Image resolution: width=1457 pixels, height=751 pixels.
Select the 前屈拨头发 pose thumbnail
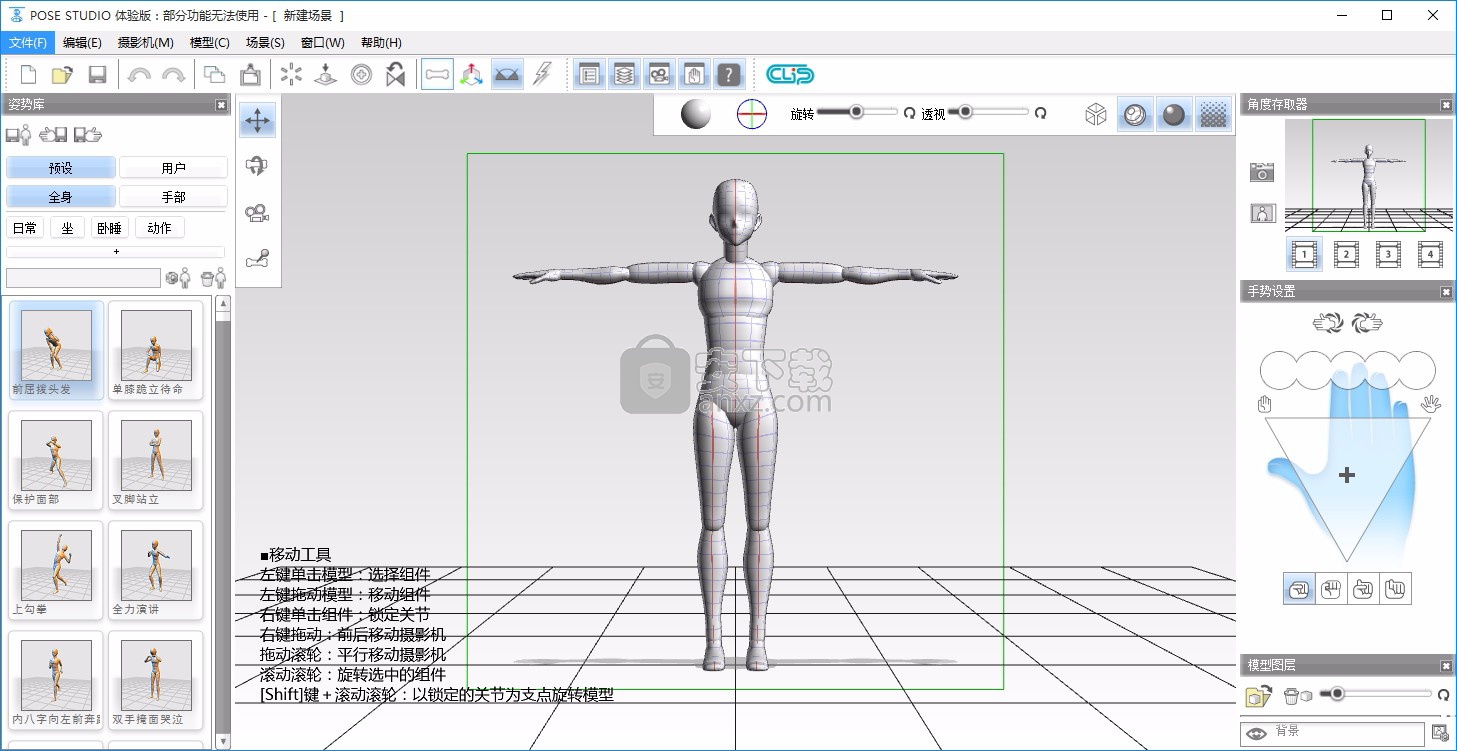click(56, 351)
